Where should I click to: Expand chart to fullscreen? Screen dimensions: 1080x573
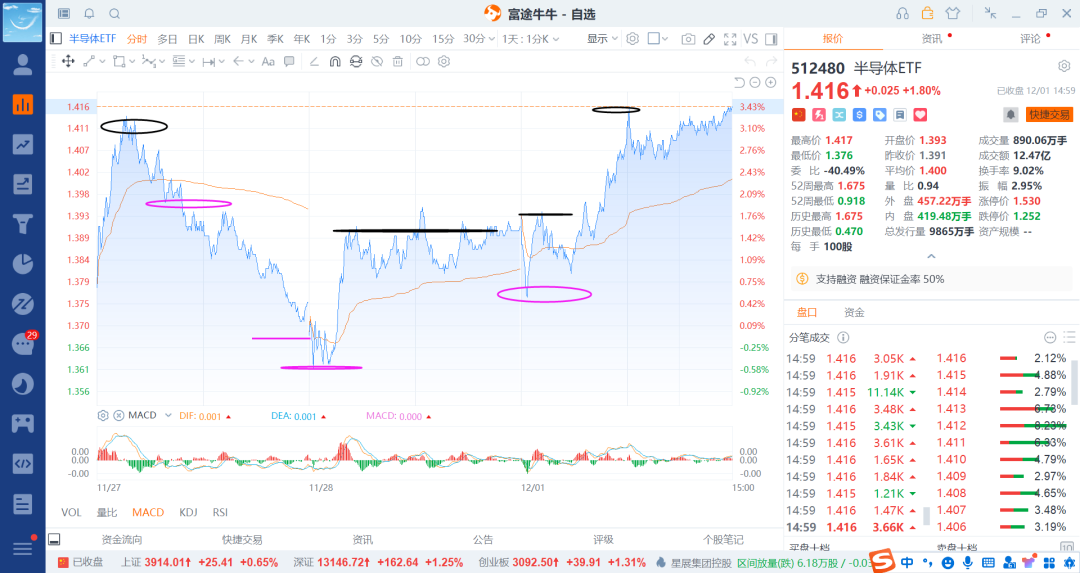click(730, 39)
